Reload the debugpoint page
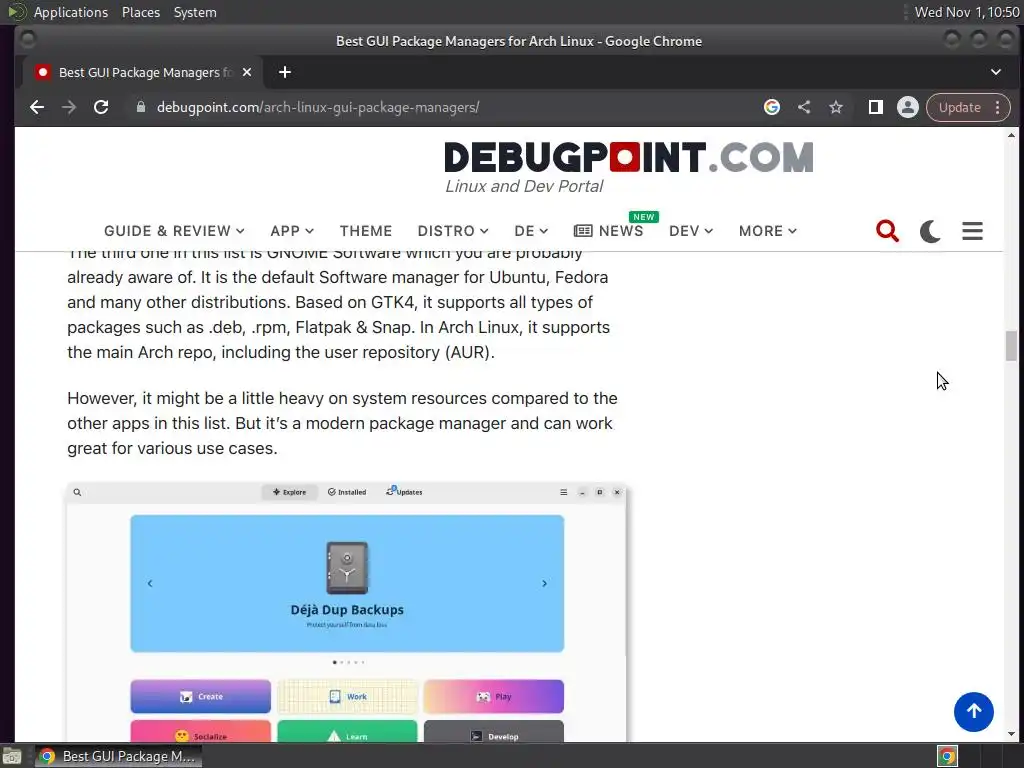The width and height of the screenshot is (1024, 768). [101, 107]
